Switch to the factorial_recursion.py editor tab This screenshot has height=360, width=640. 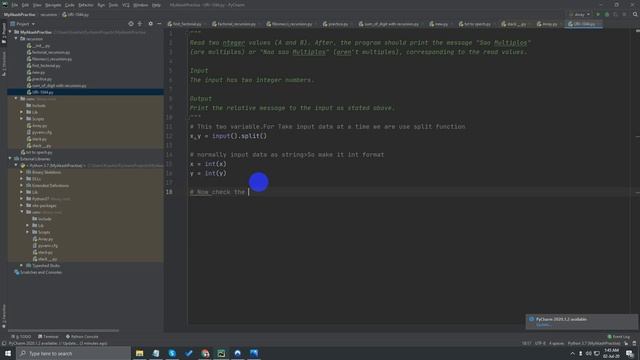pos(234,24)
